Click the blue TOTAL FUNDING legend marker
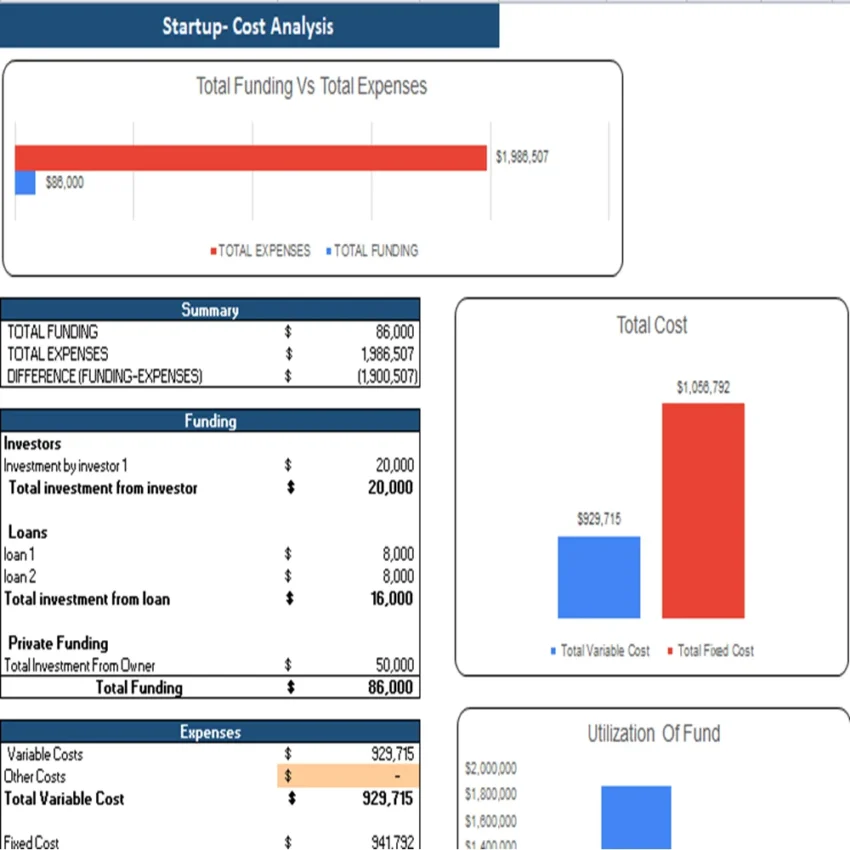The width and height of the screenshot is (850, 850). 327,251
